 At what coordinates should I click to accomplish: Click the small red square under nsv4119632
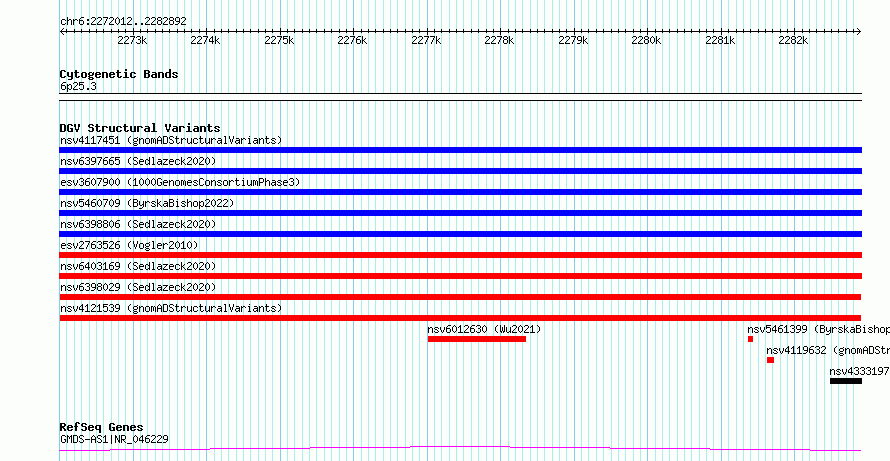(x=770, y=360)
